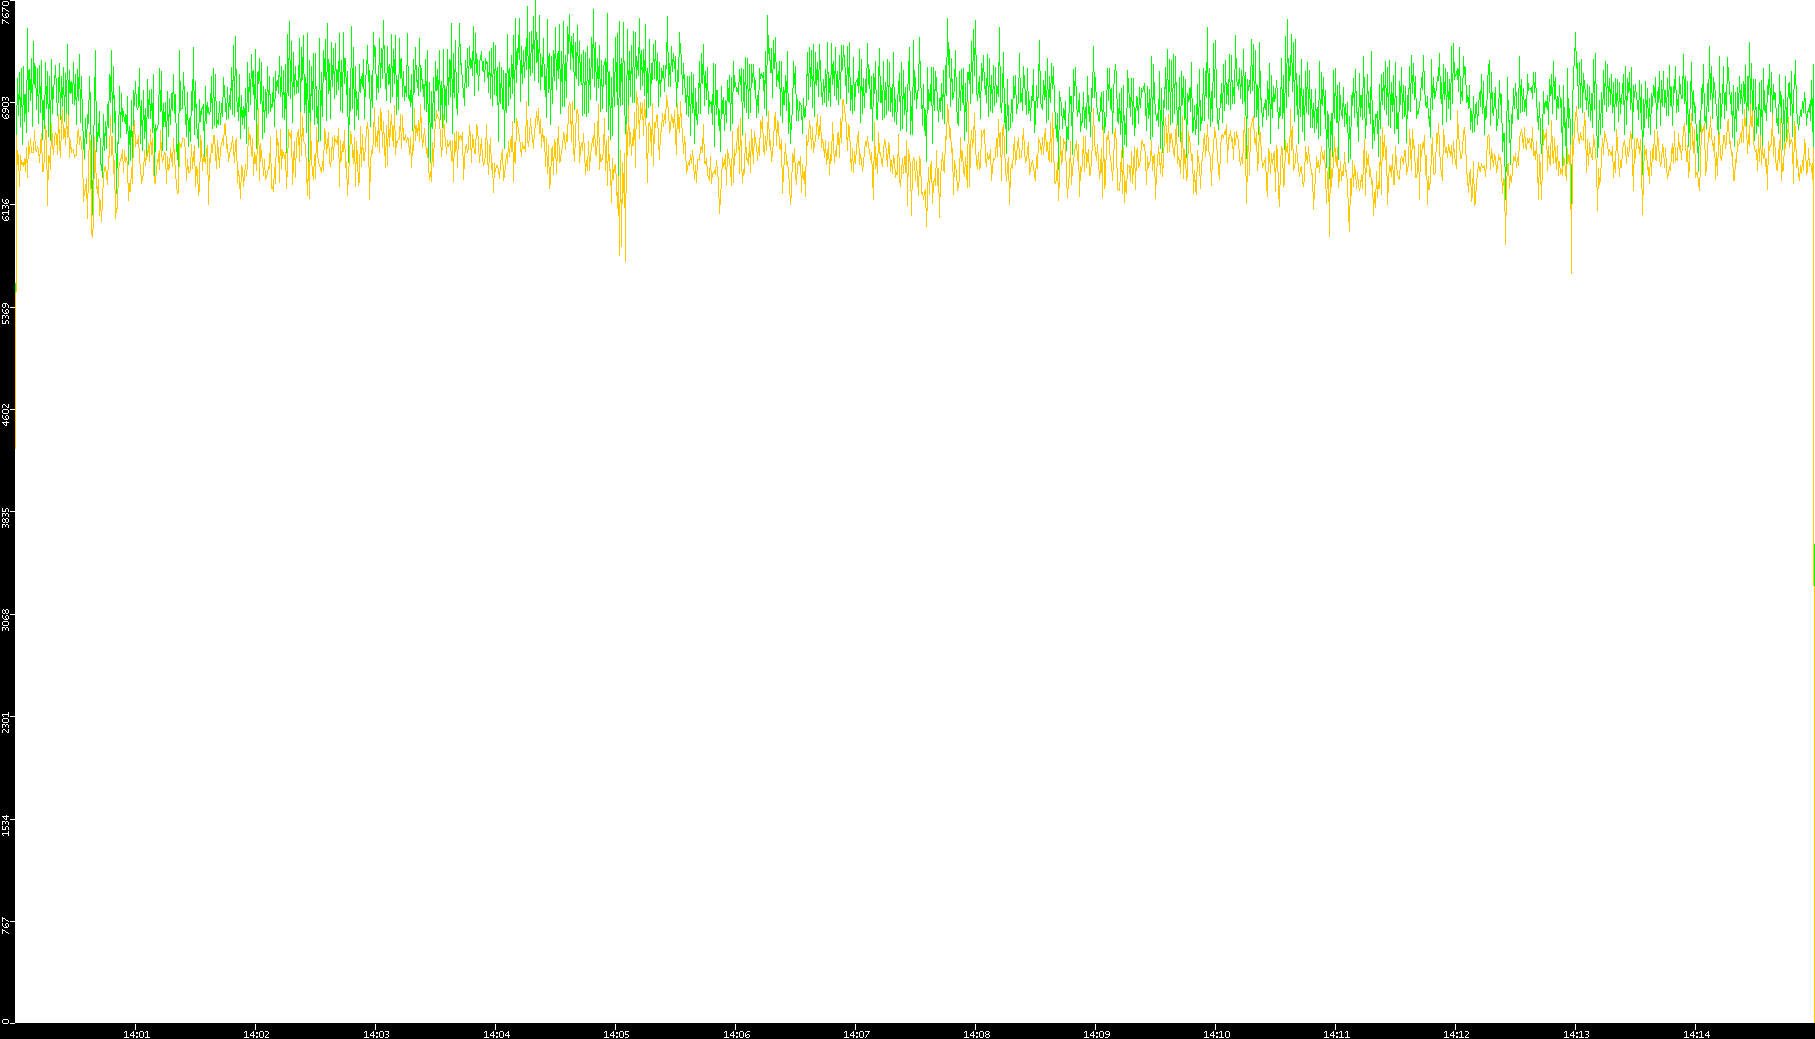
Task: Select the 14:10 tick on the timeline
Action: 1216,1034
